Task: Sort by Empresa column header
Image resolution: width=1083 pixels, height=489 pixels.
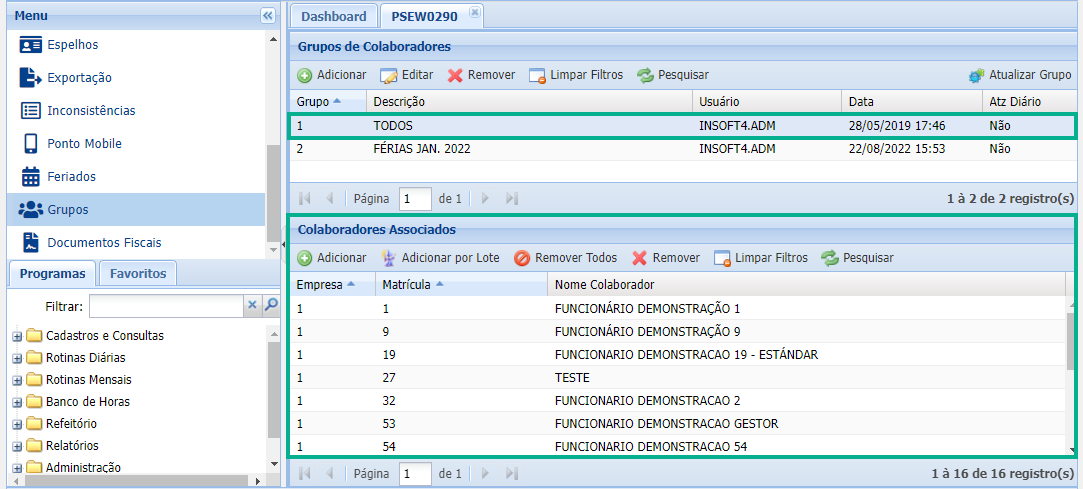Action: [x=333, y=285]
